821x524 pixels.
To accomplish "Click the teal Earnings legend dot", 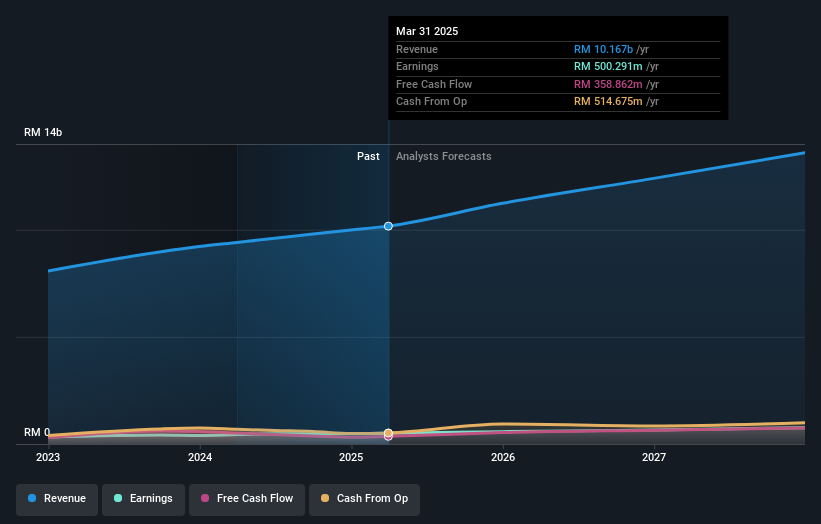I will [x=118, y=498].
